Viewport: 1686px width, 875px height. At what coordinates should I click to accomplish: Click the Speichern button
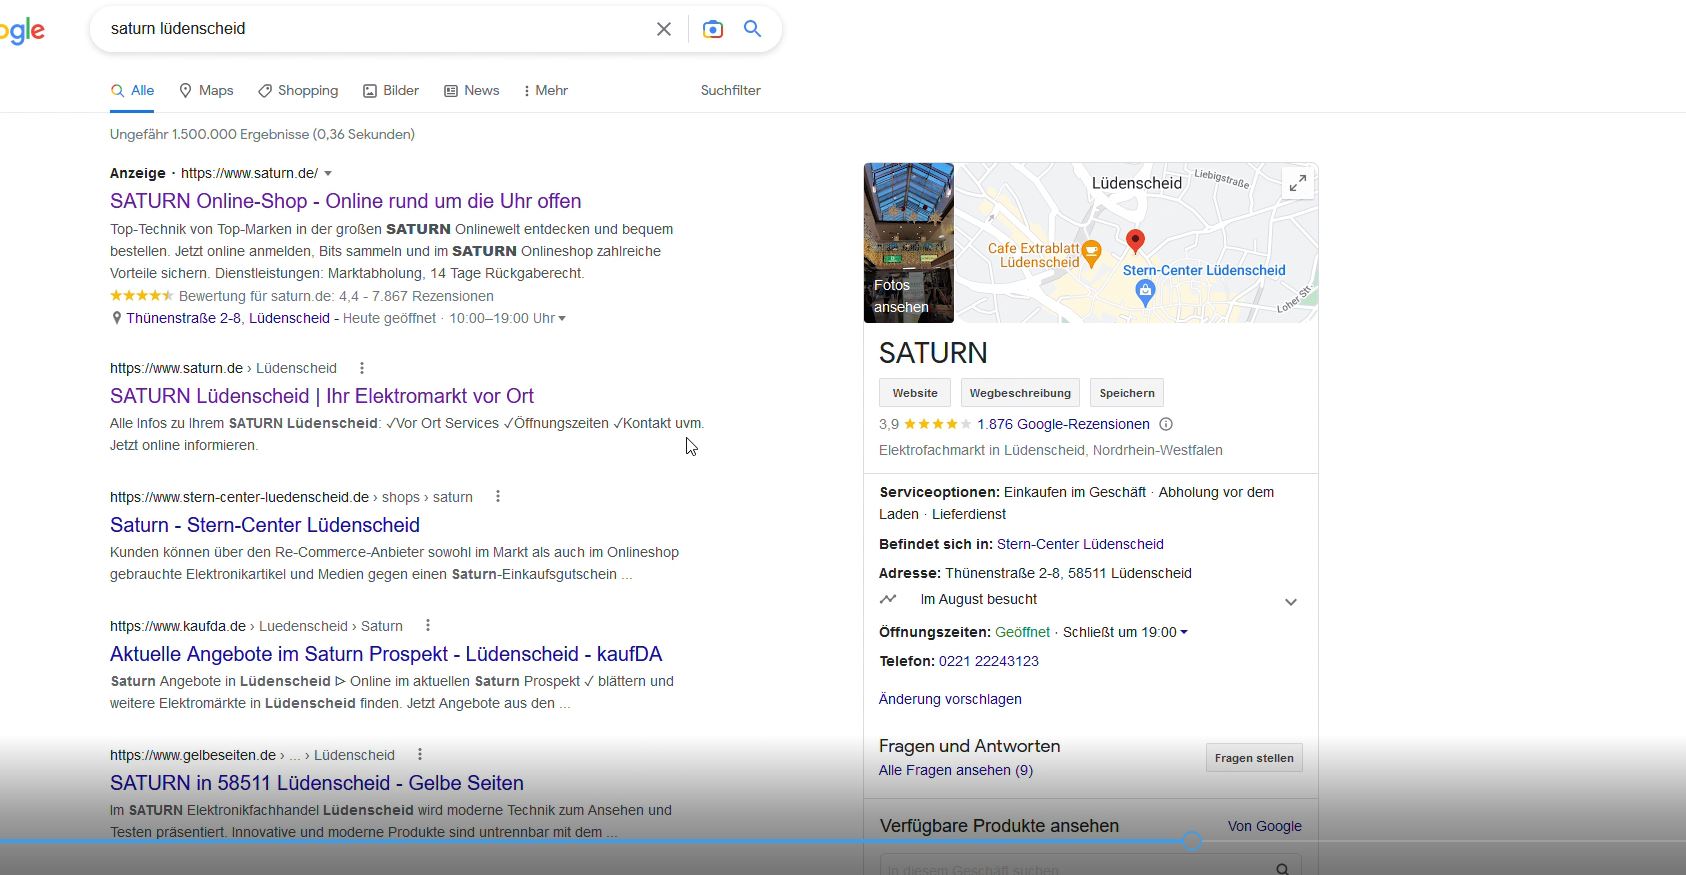pos(1127,393)
